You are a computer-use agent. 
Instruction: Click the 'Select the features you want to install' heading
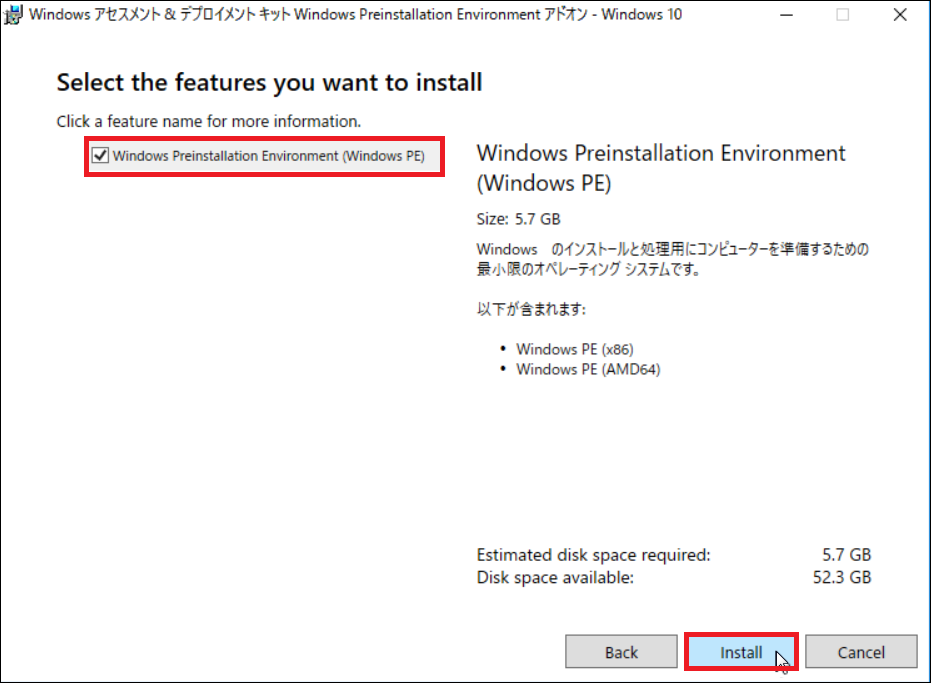(x=269, y=83)
